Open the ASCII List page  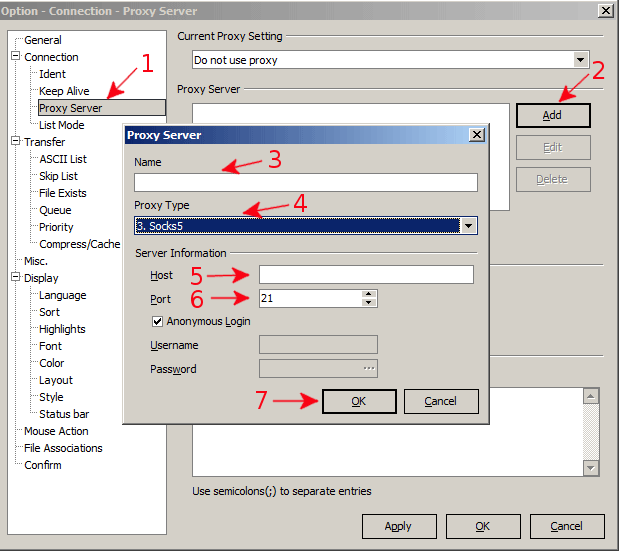(63, 159)
